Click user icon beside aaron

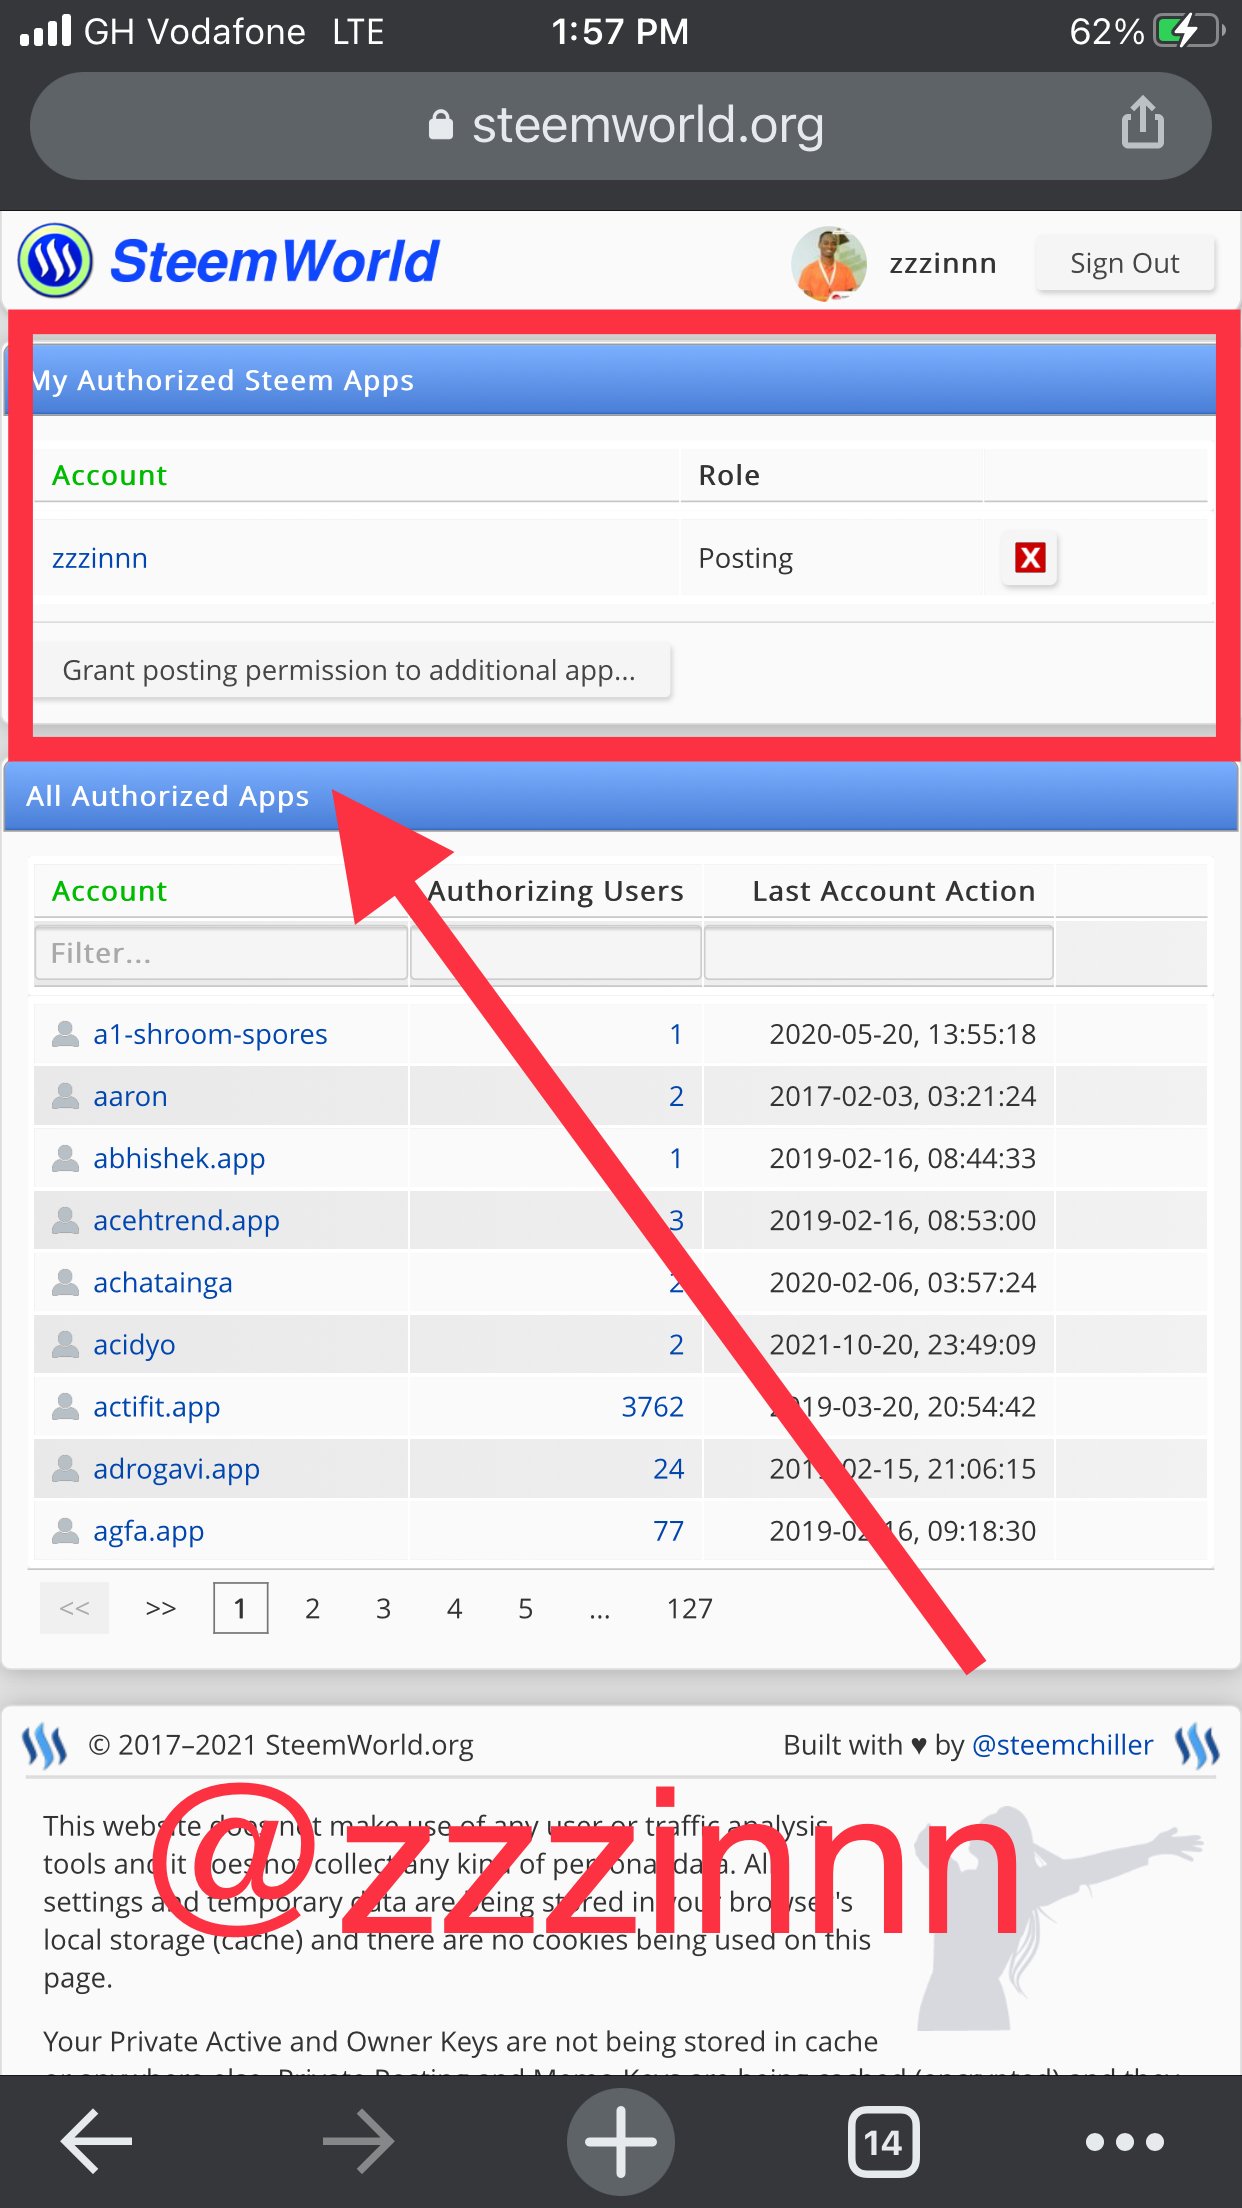click(65, 1096)
